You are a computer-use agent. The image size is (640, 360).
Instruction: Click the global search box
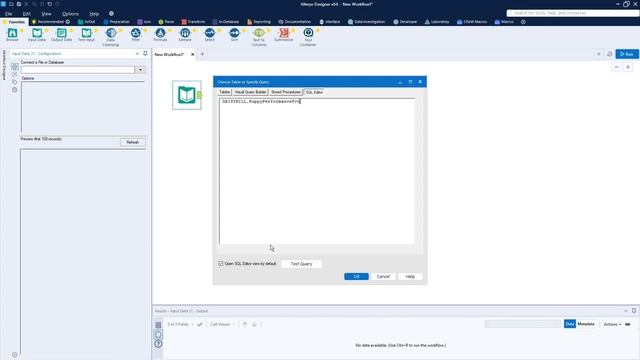pos(573,13)
